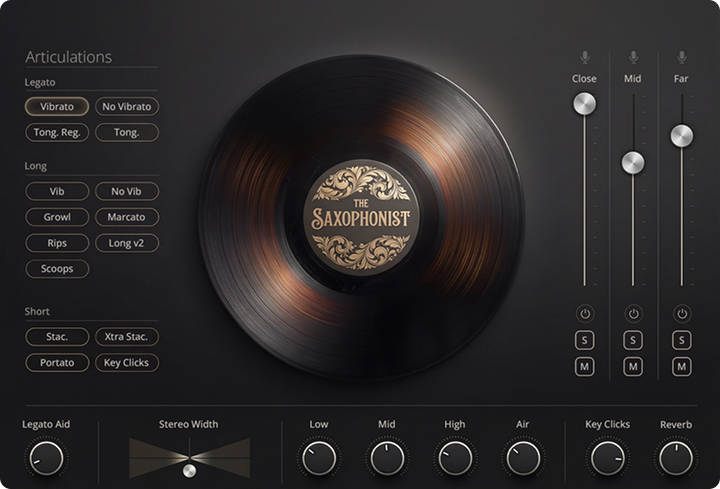This screenshot has height=489, width=720.
Task: Select the Stac. short articulation
Action: (57, 337)
